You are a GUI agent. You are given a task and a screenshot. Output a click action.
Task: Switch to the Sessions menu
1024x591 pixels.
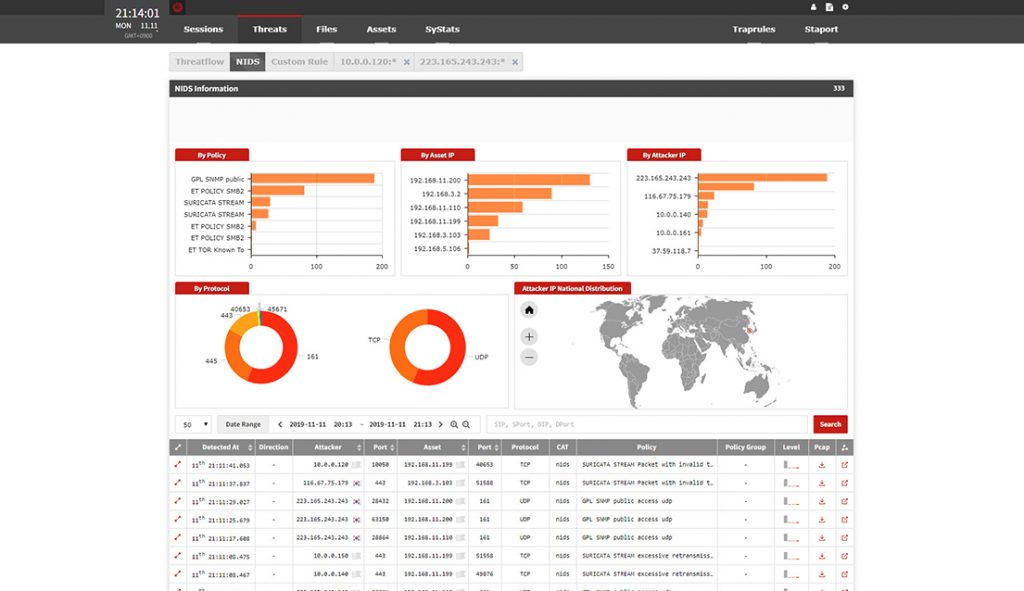pyautogui.click(x=203, y=29)
